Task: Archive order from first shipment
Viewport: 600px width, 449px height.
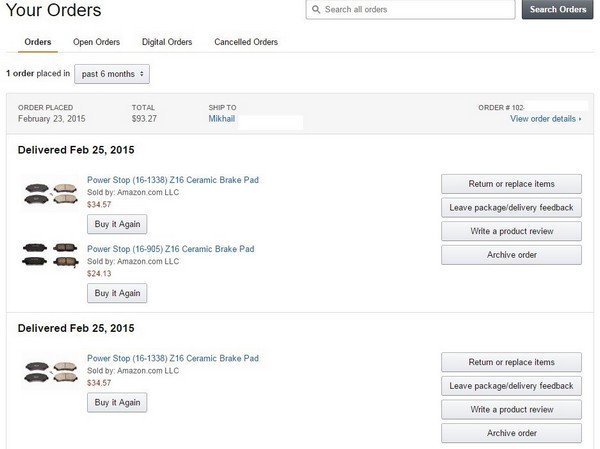Action: (511, 255)
